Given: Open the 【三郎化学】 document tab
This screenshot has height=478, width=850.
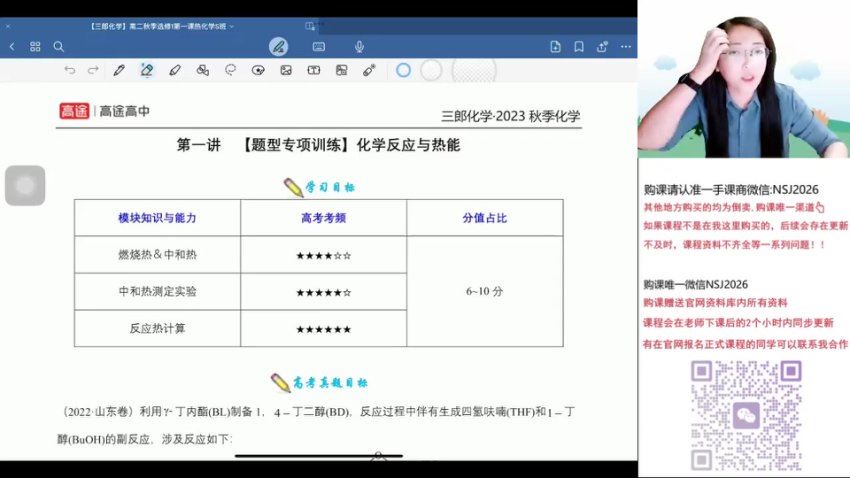Looking at the screenshot, I should click(x=158, y=26).
